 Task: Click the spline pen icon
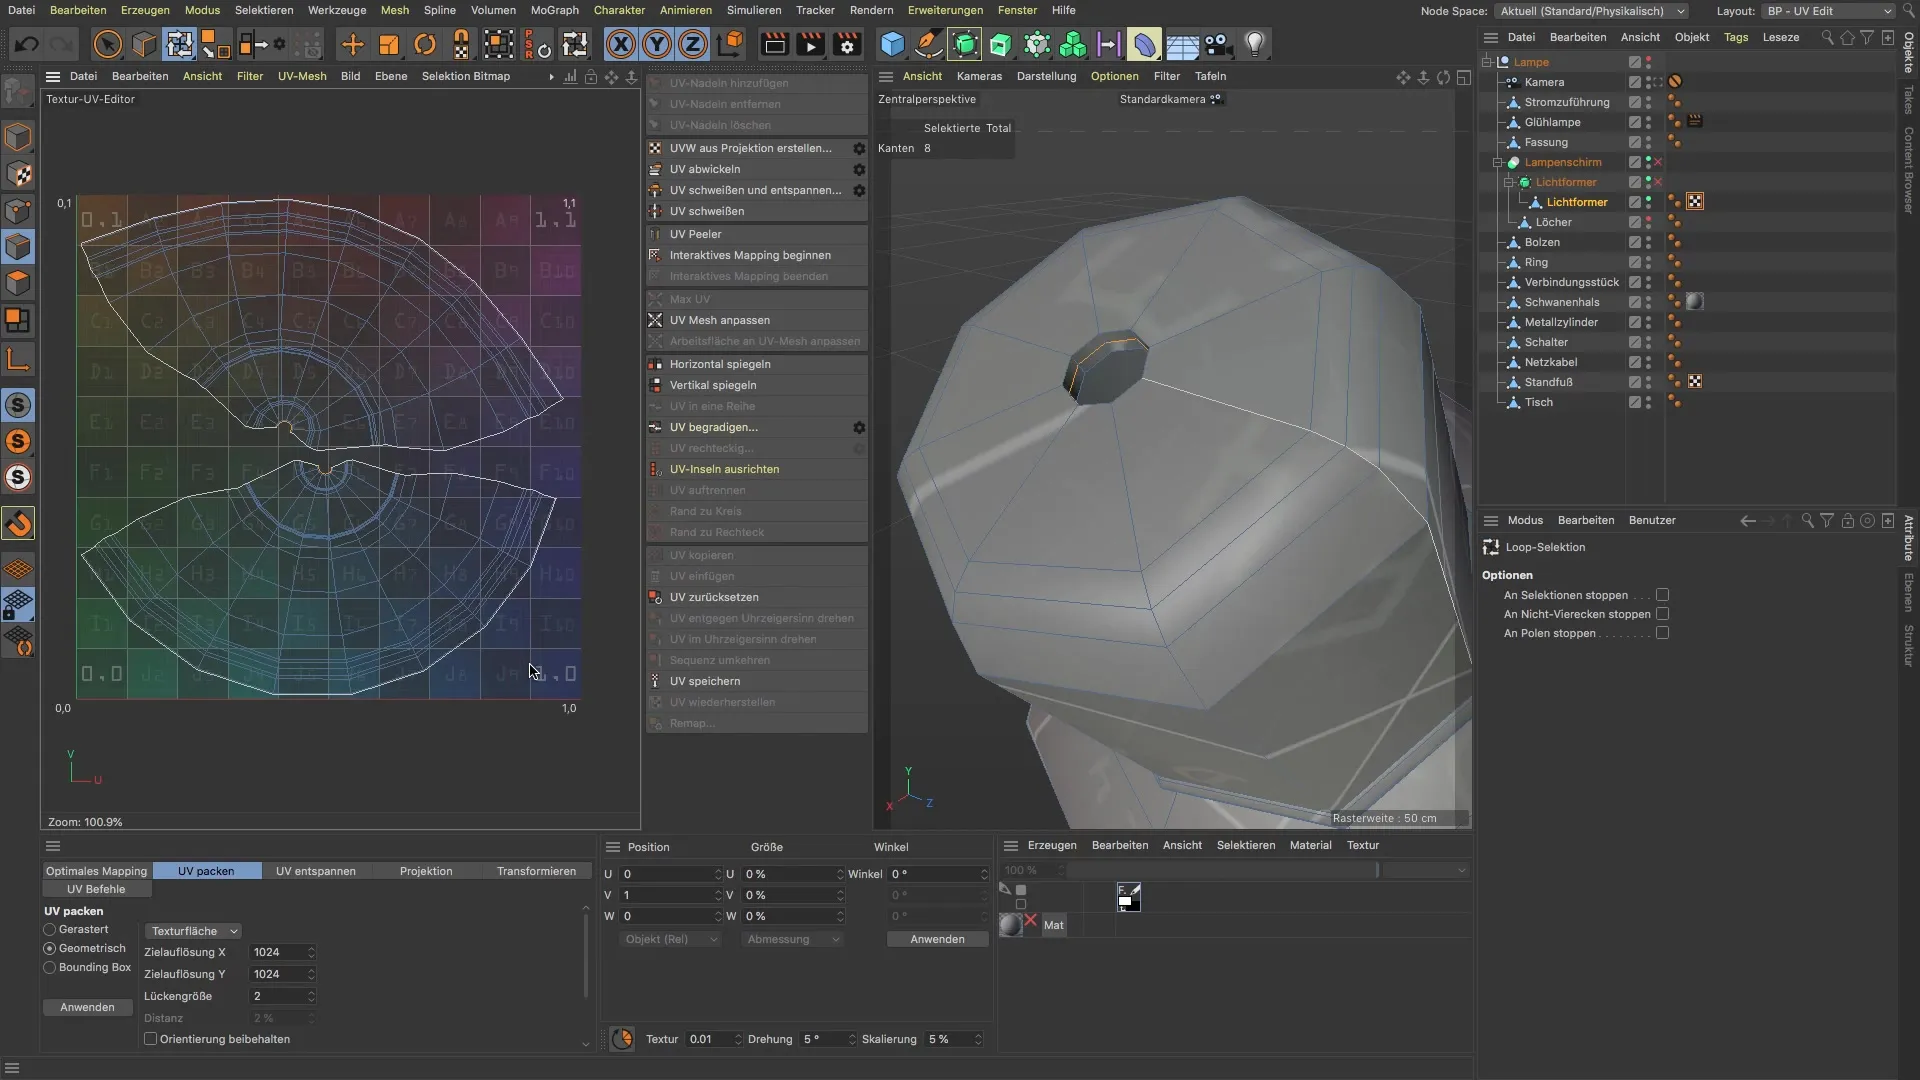pyautogui.click(x=928, y=44)
